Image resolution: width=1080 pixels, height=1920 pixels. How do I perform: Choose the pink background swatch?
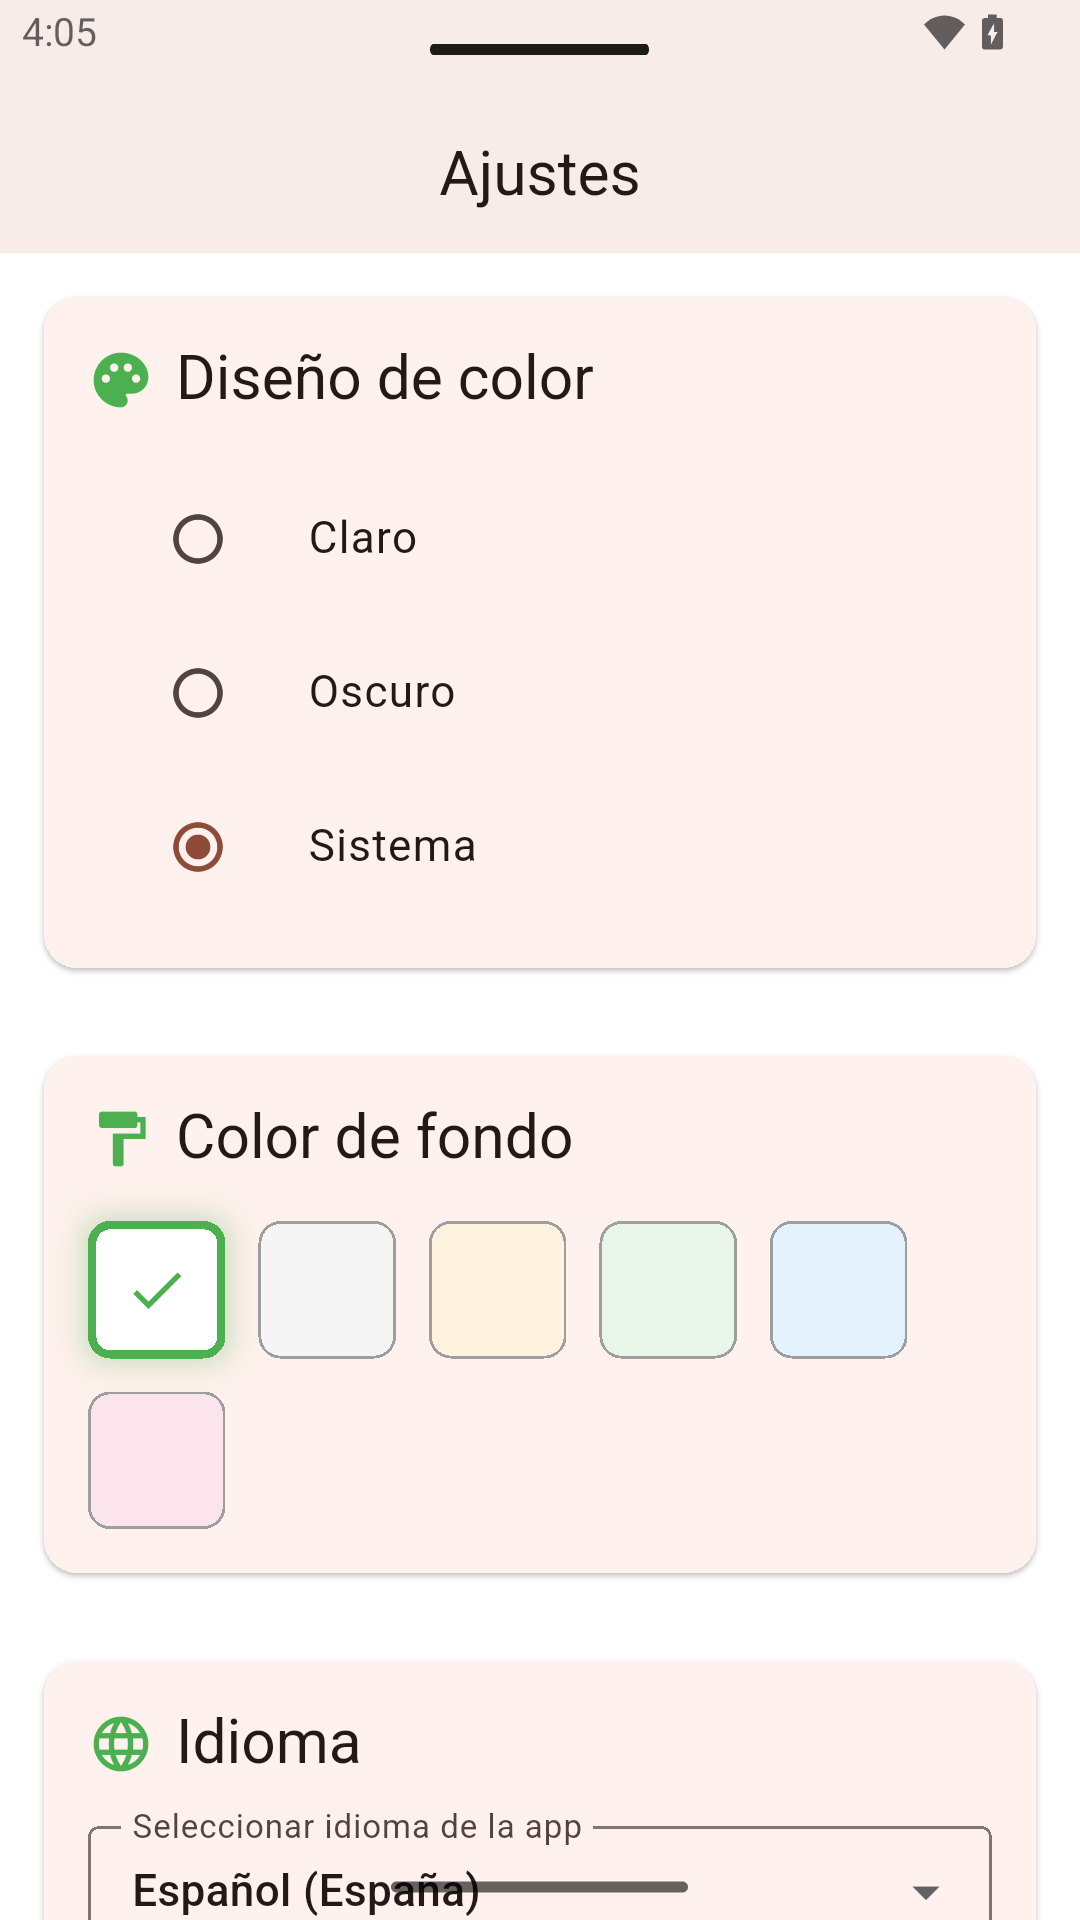pyautogui.click(x=157, y=1460)
